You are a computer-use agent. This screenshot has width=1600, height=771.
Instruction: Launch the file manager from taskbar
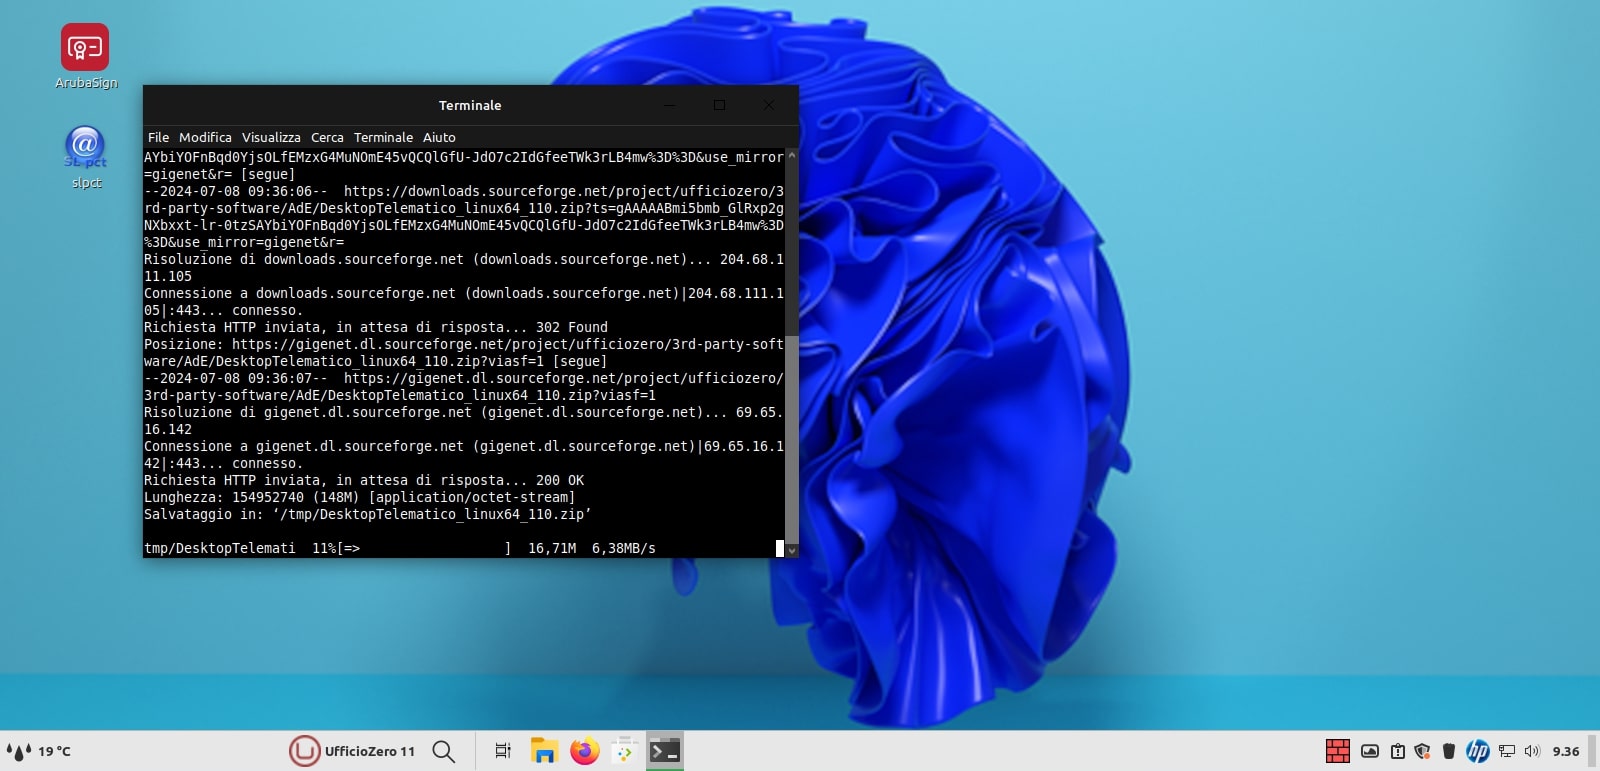(544, 751)
